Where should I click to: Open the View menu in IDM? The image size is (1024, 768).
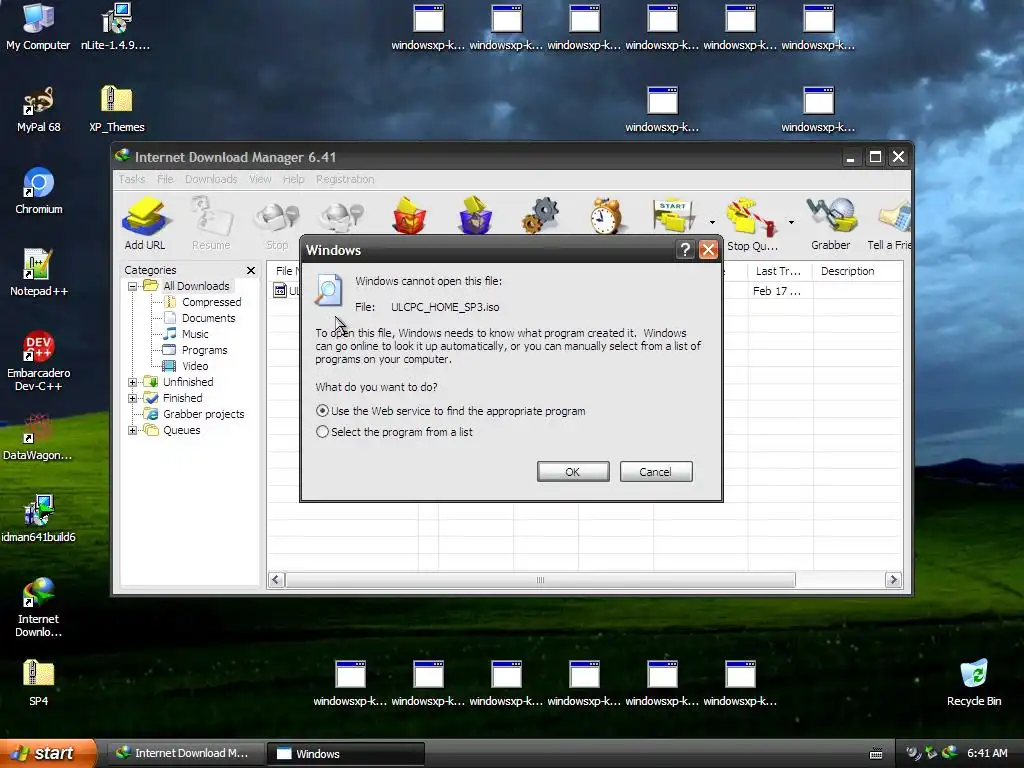pos(260,179)
